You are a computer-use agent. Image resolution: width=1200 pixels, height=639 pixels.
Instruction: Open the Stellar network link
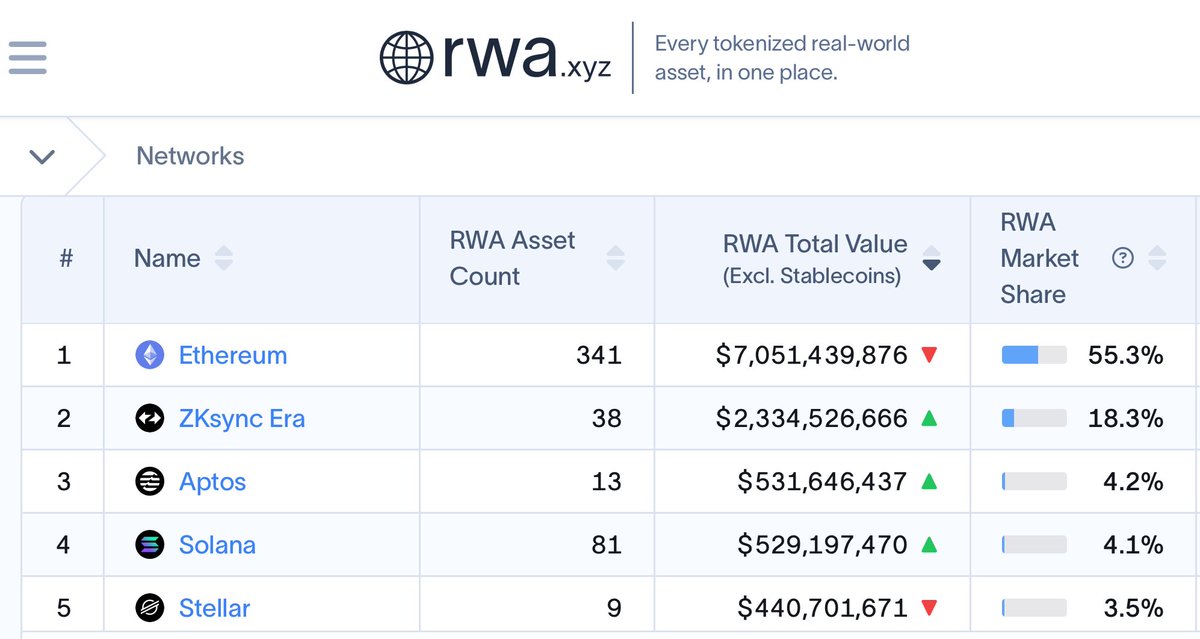[x=214, y=608]
